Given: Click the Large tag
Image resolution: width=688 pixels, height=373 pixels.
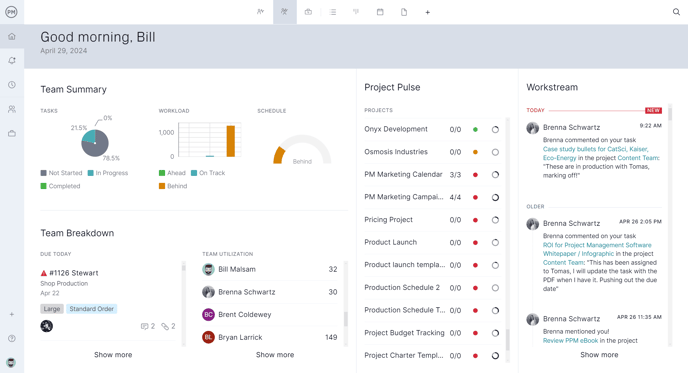Looking at the screenshot, I should click(52, 309).
